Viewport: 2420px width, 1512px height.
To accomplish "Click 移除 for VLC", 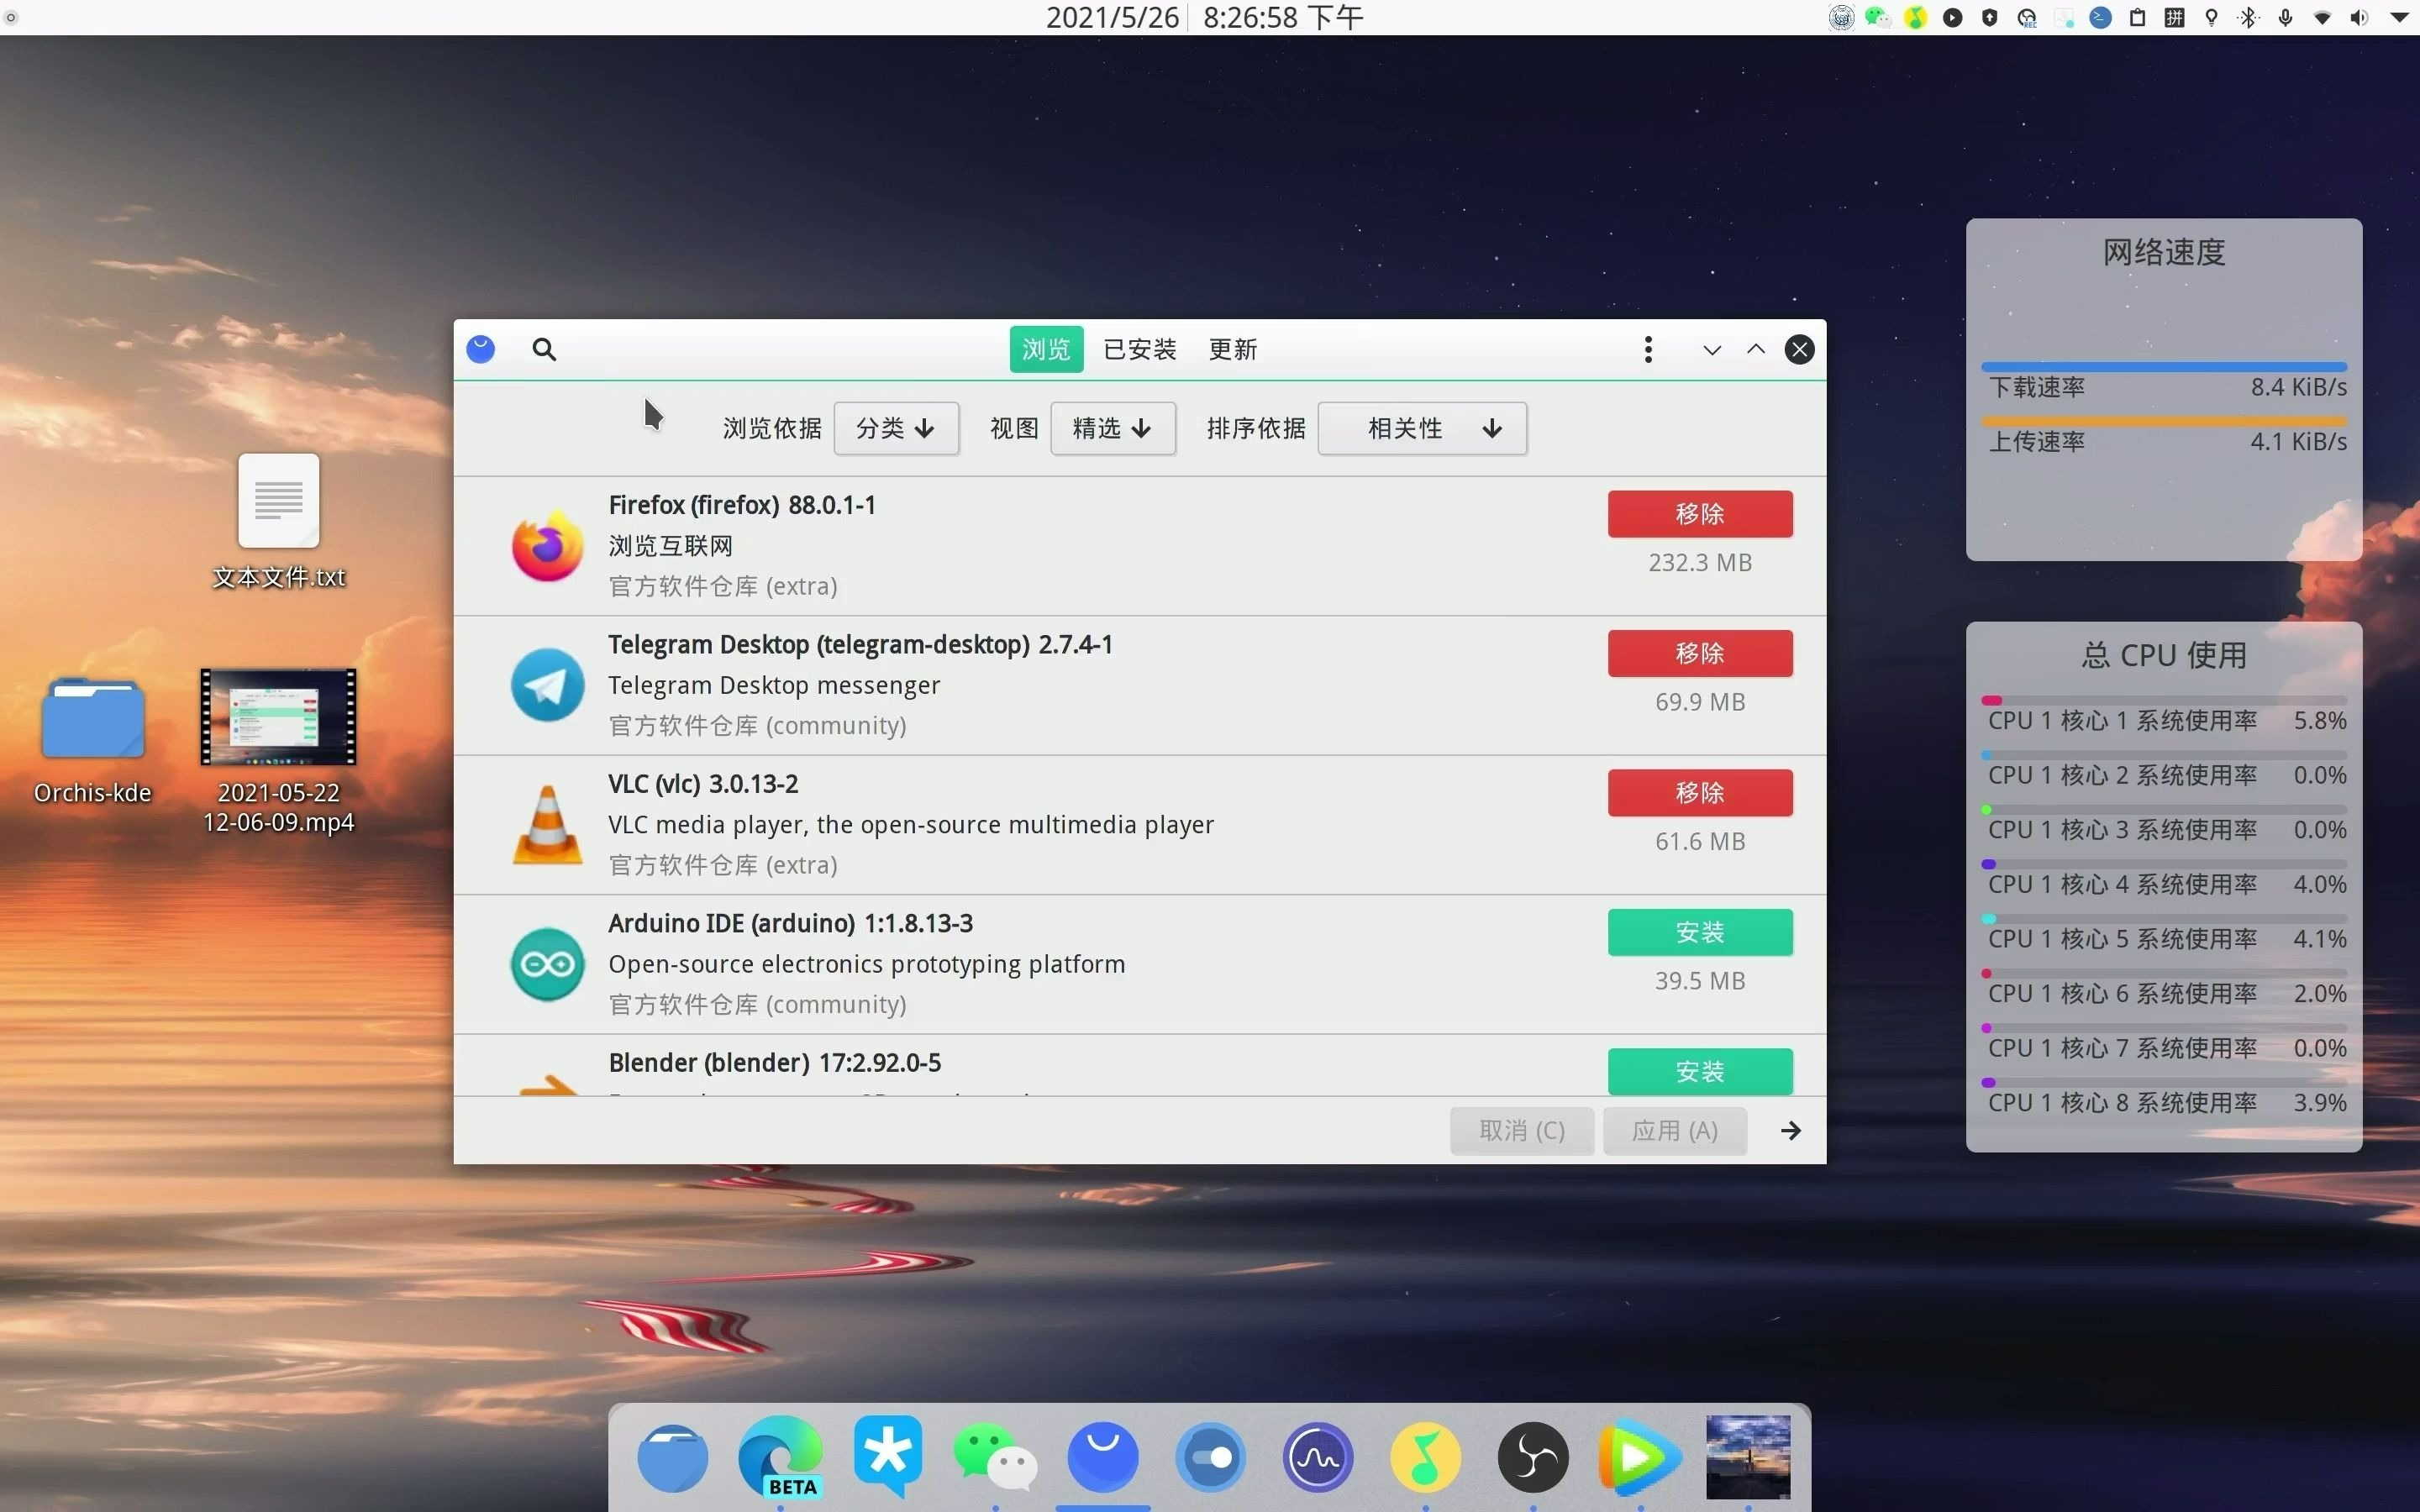I will (1700, 793).
